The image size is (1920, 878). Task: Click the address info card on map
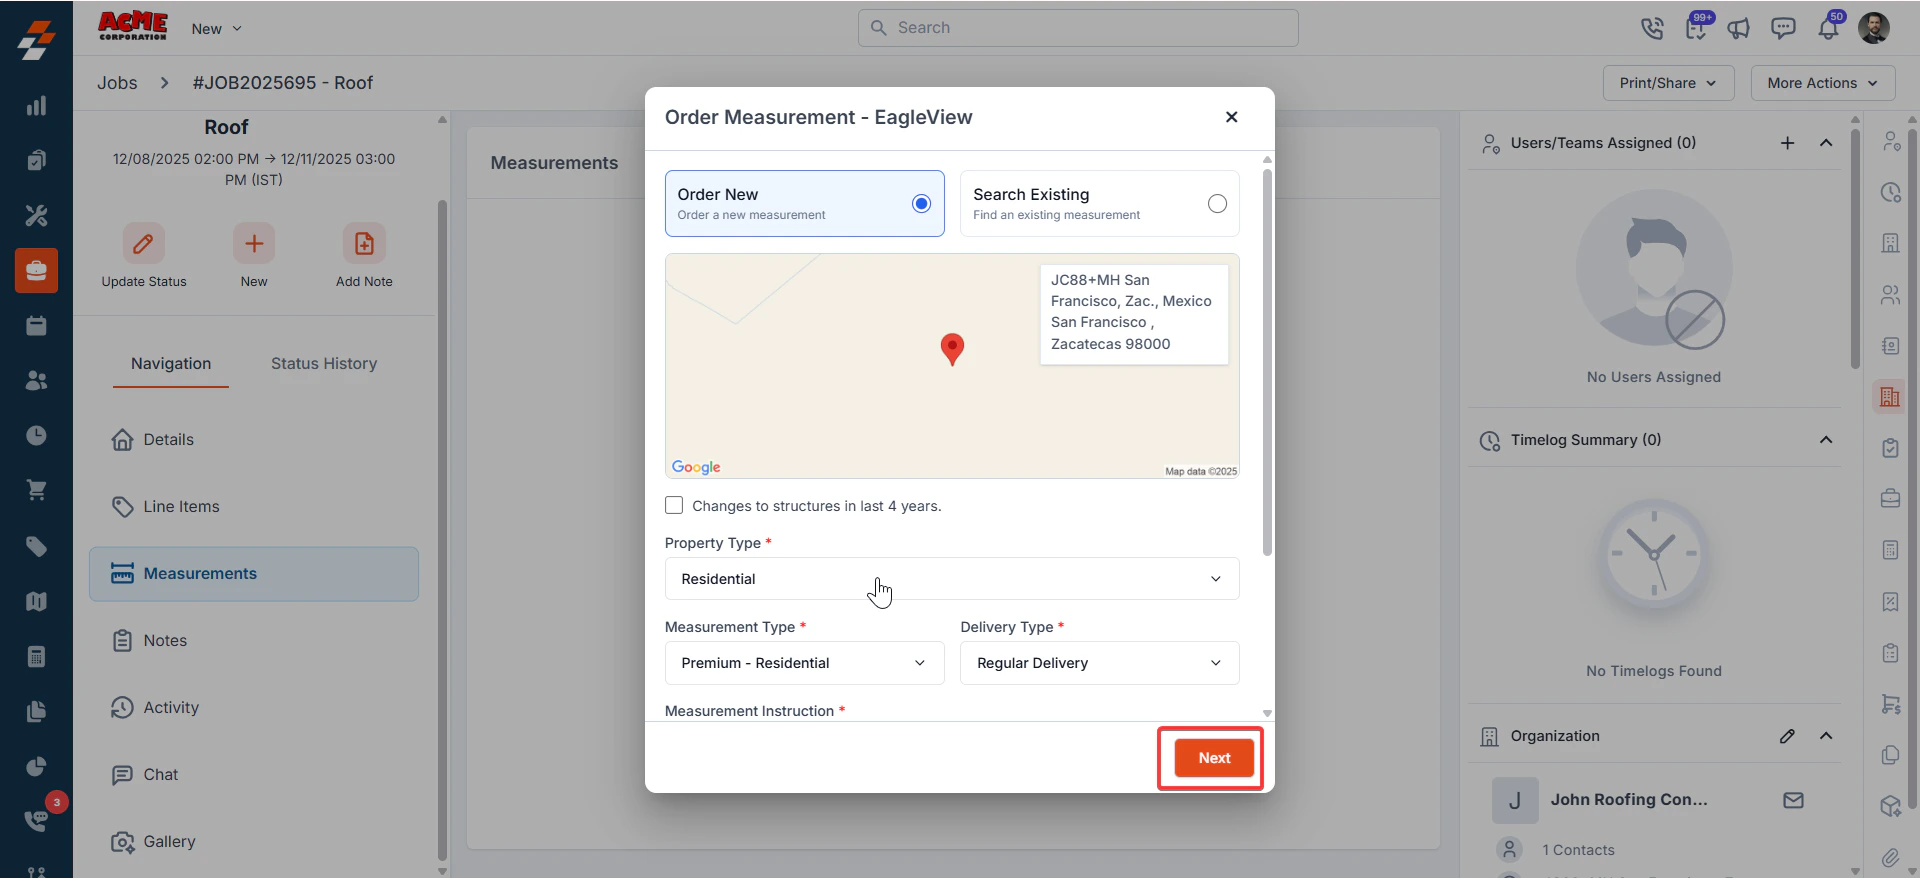(1134, 314)
